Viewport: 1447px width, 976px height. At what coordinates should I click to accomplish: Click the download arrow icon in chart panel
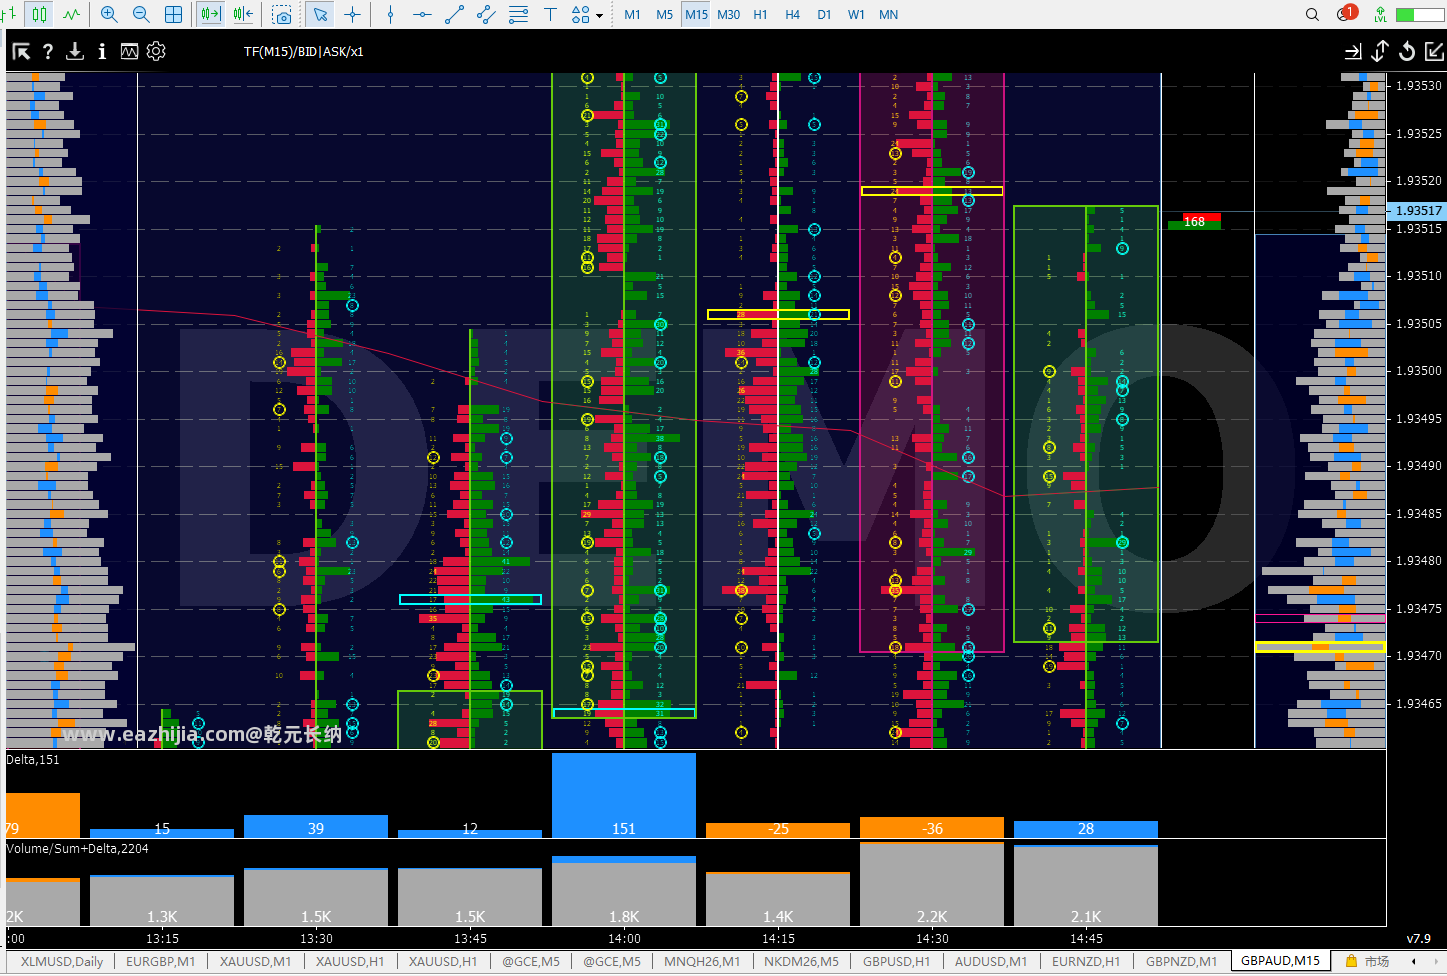(x=75, y=51)
